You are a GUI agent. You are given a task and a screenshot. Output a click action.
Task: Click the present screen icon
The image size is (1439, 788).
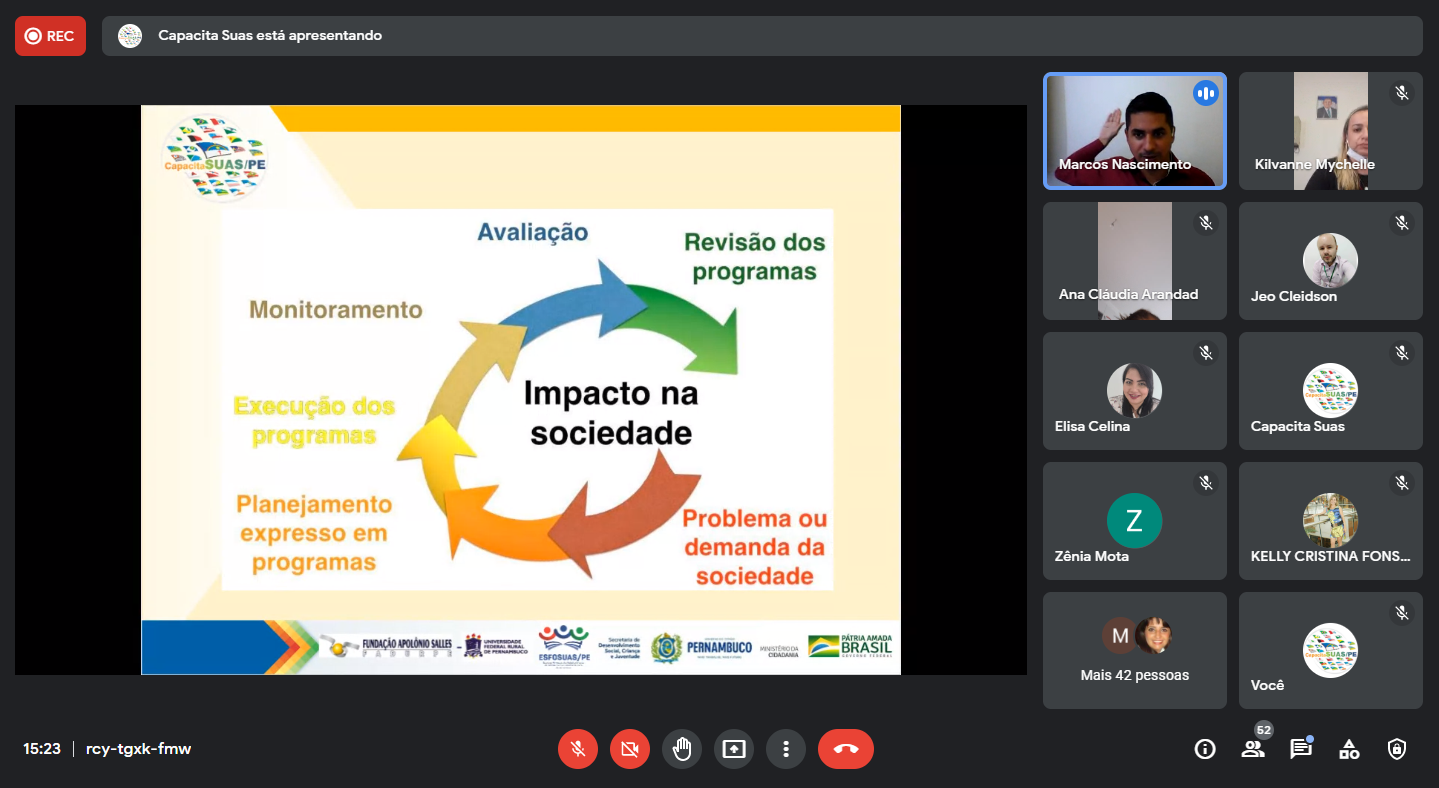(734, 748)
